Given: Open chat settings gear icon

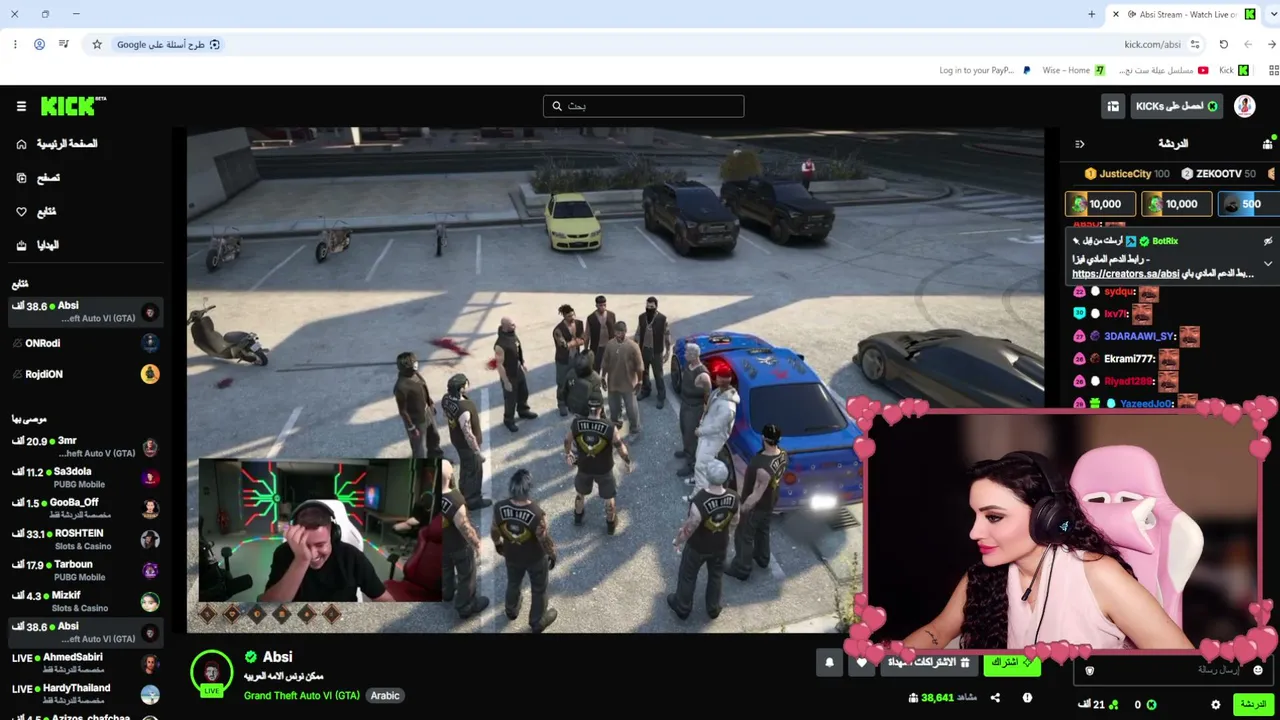Looking at the screenshot, I should [1216, 705].
